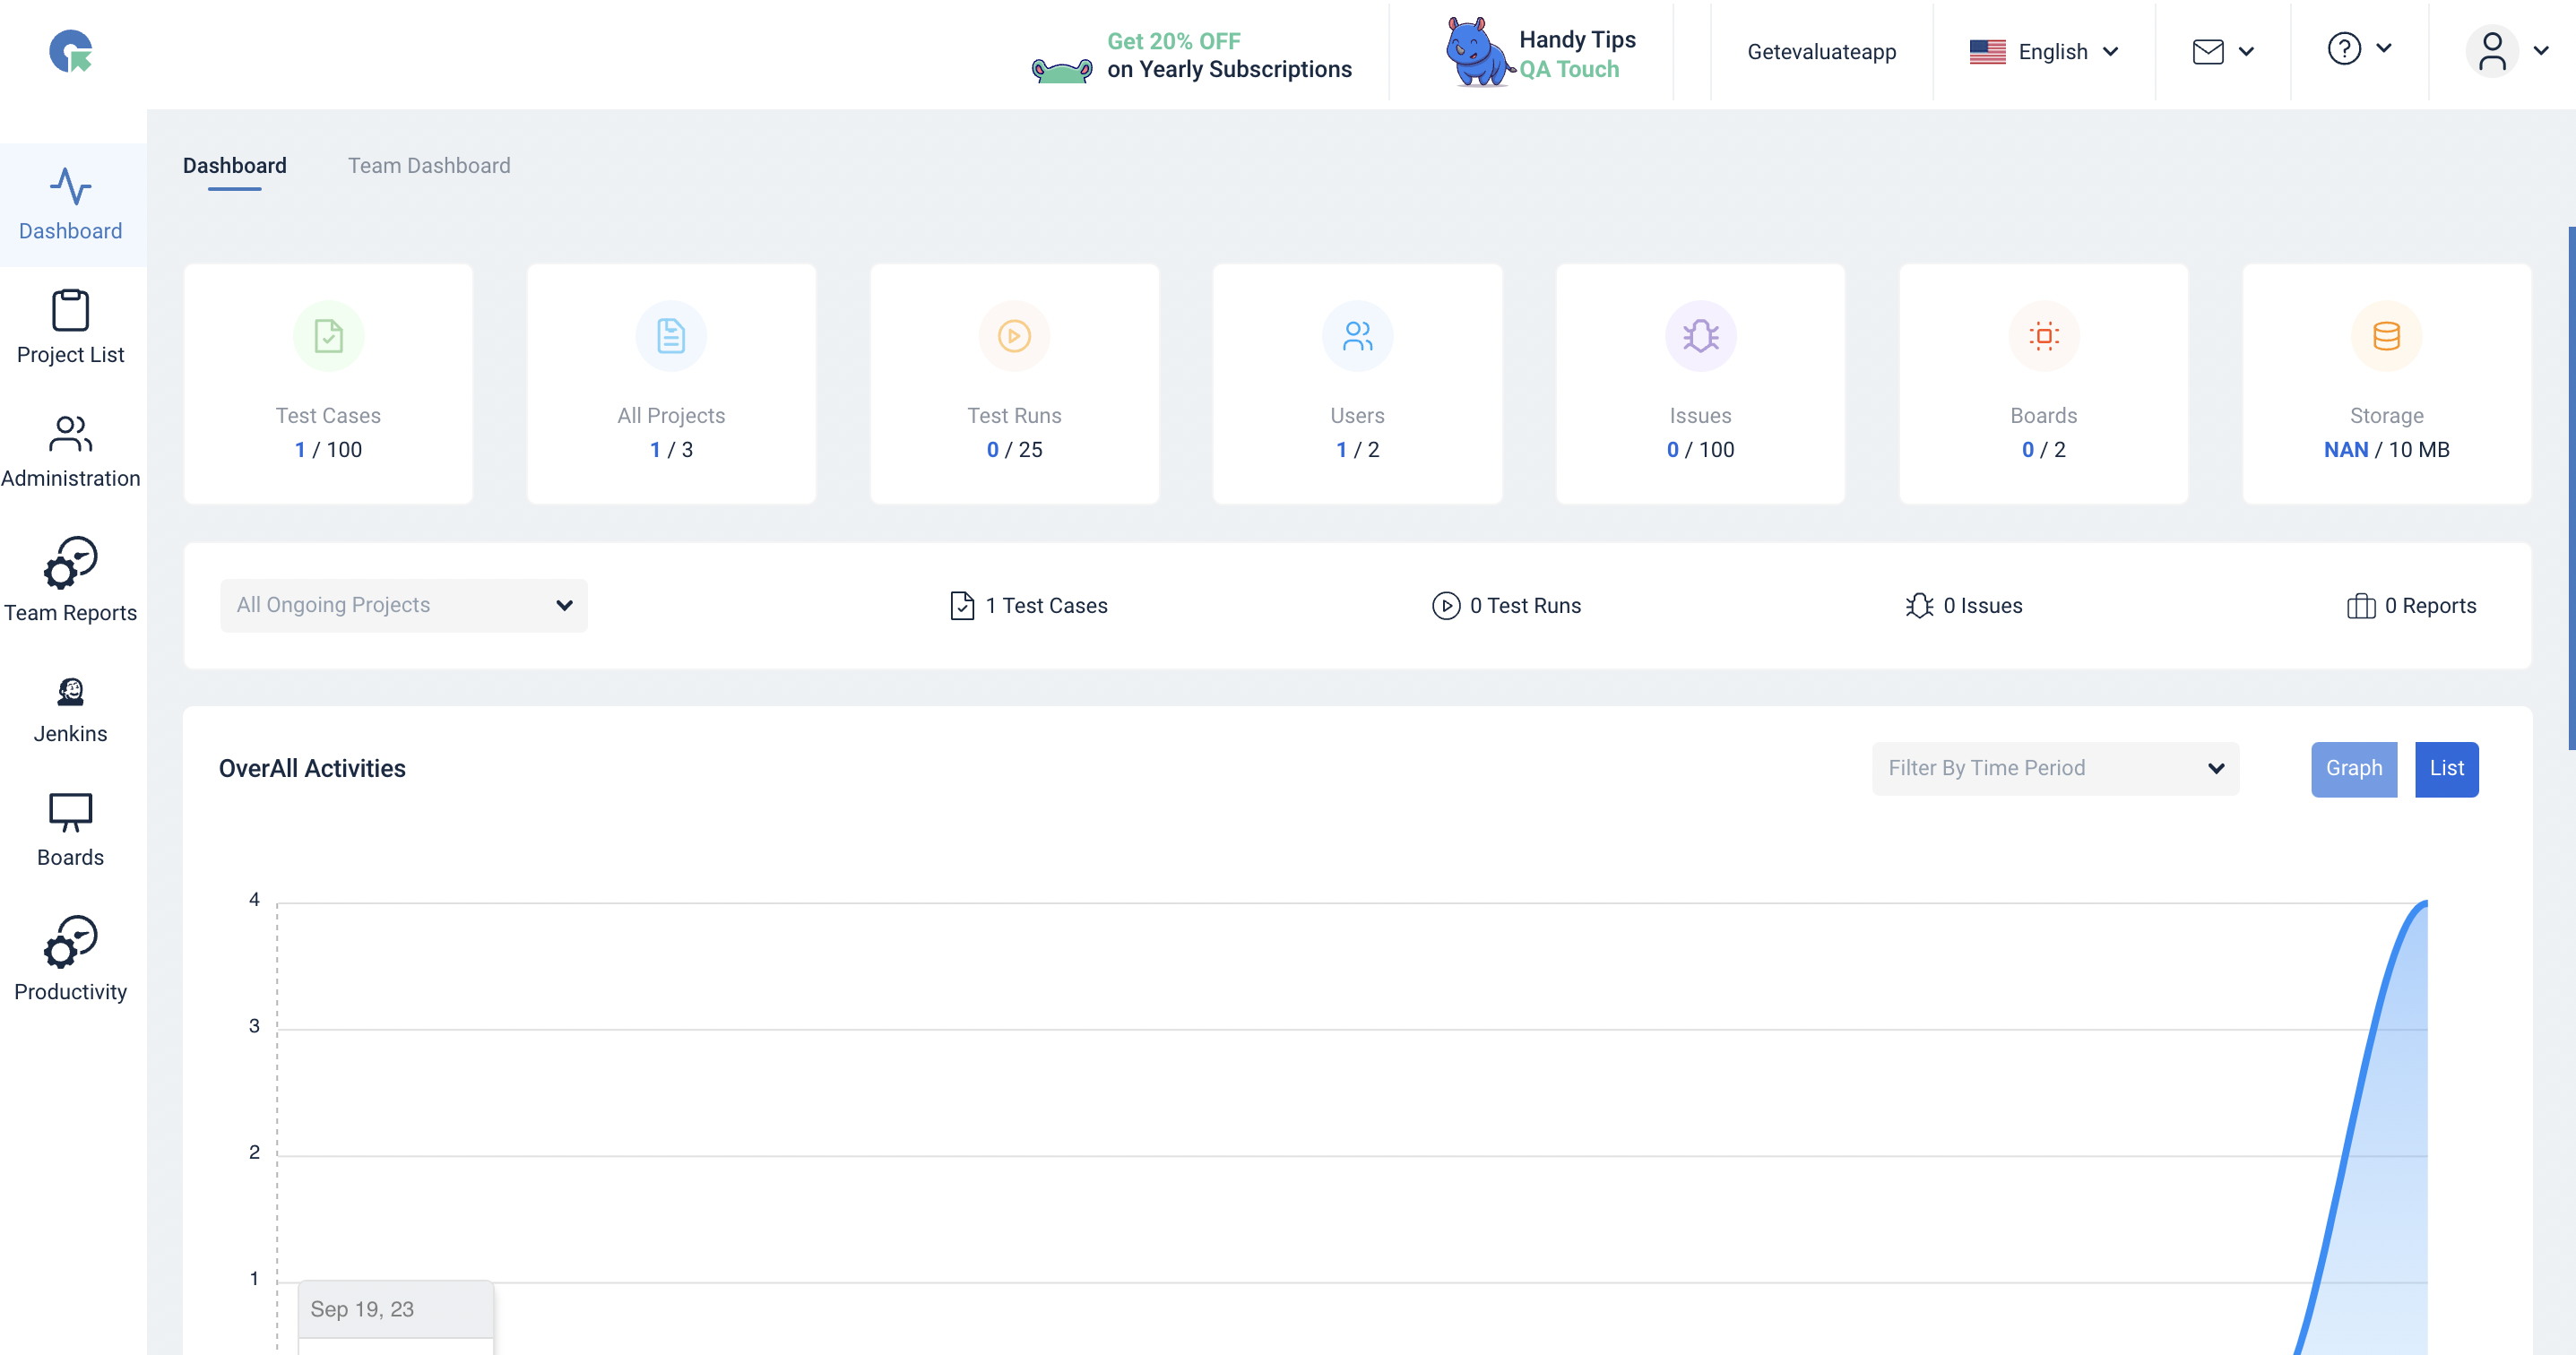Switch activities view to Graph
This screenshot has width=2576, height=1355.
tap(2353, 768)
